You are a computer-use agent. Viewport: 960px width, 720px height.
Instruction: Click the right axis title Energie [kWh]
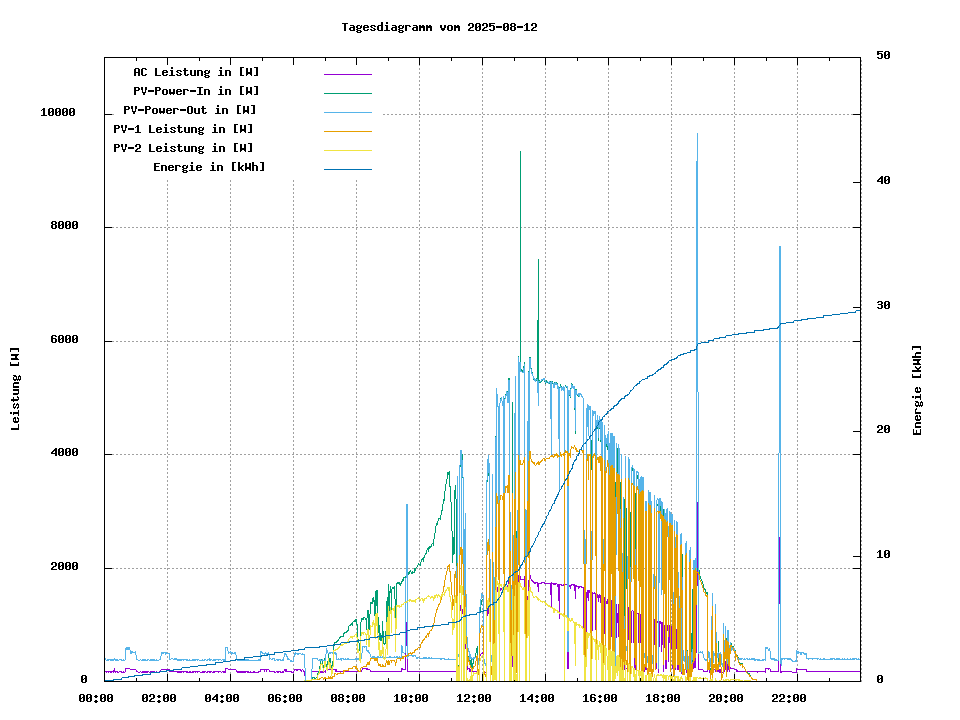[917, 390]
